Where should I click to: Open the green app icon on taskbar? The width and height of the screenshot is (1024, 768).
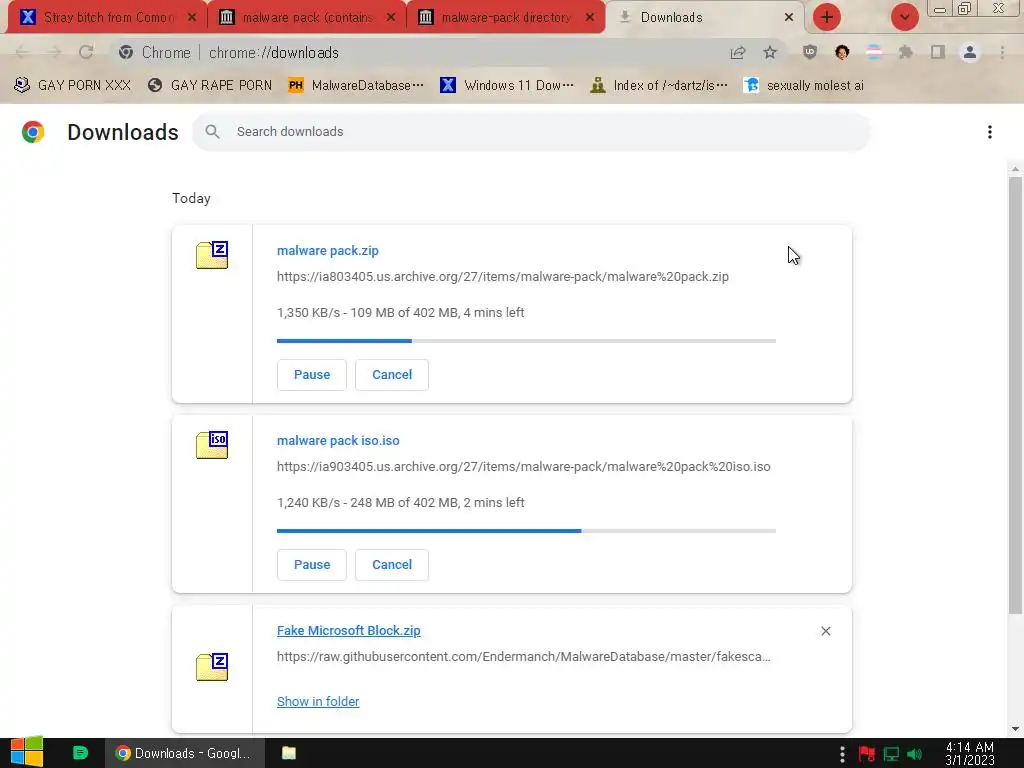click(80, 753)
